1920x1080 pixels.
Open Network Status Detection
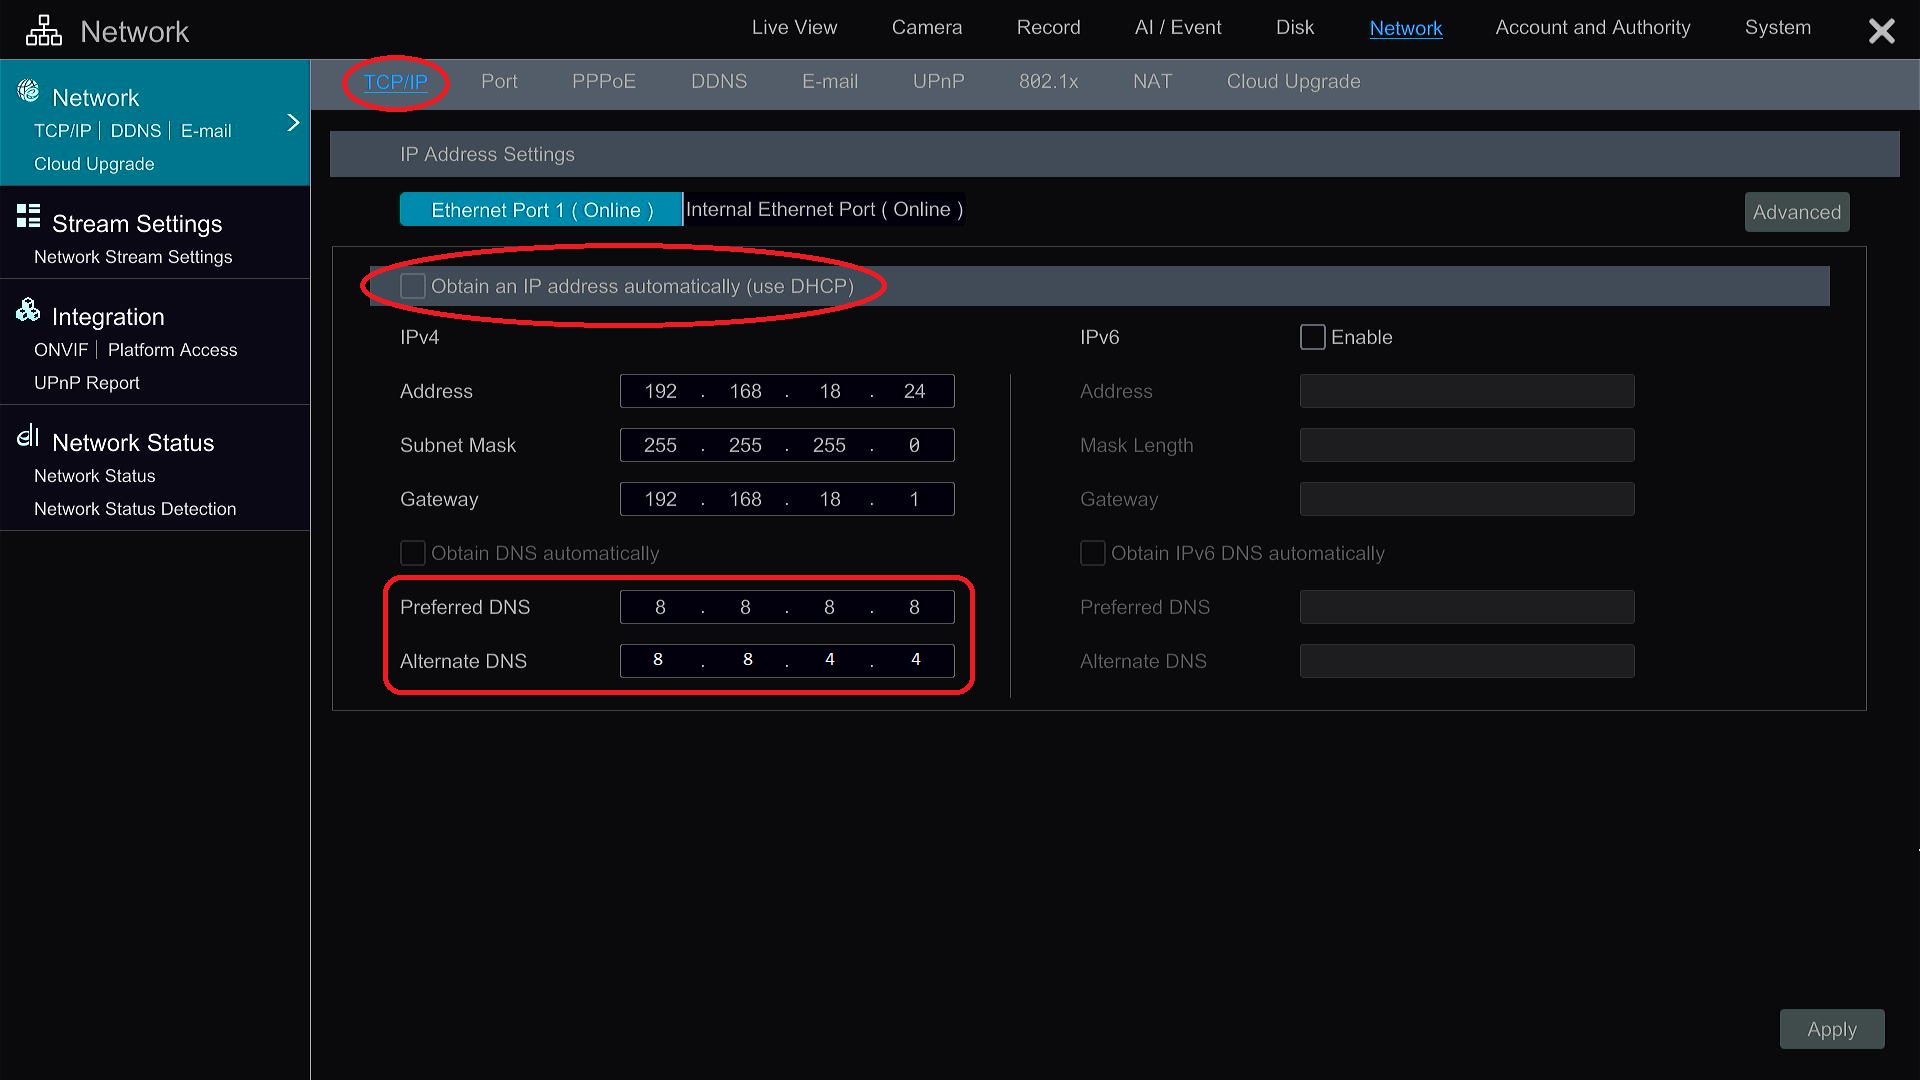[135, 509]
